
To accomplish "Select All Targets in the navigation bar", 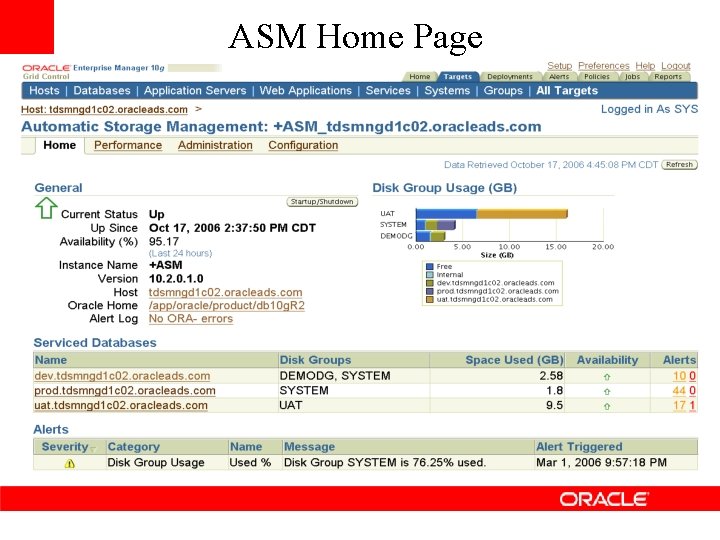I will pyautogui.click(x=567, y=90).
